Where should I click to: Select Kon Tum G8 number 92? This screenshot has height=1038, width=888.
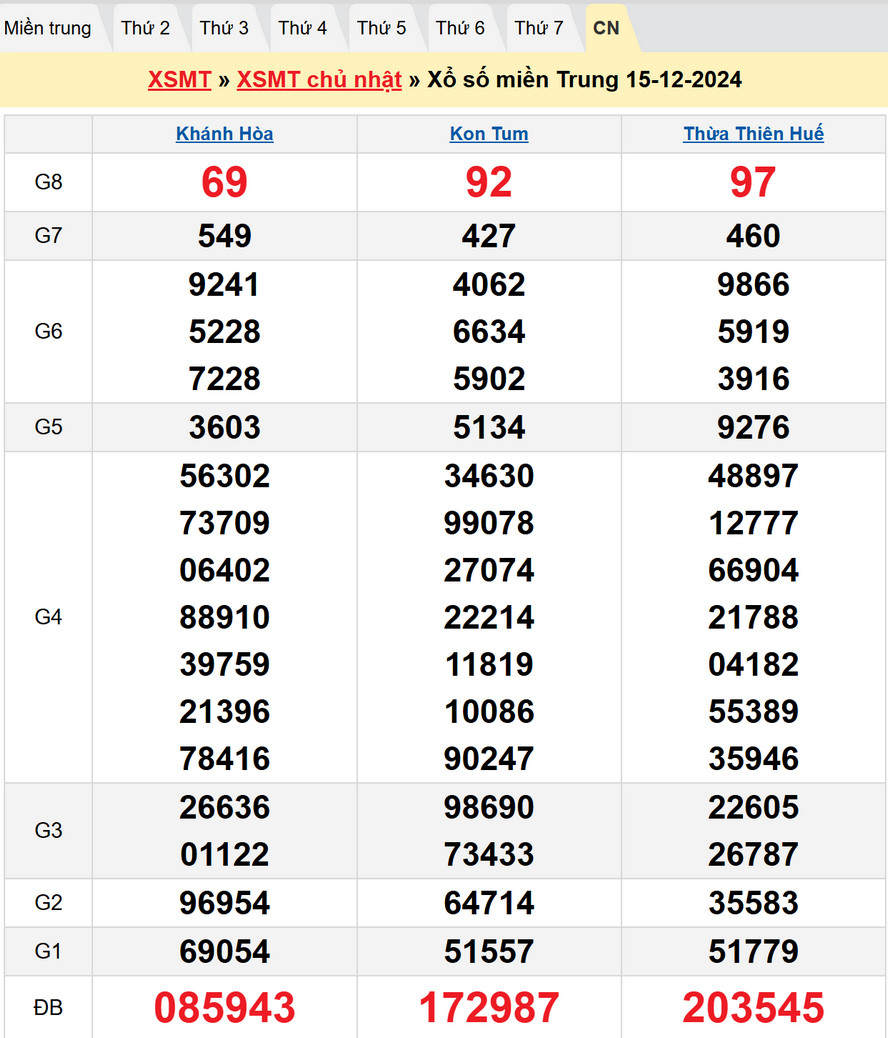pyautogui.click(x=489, y=182)
